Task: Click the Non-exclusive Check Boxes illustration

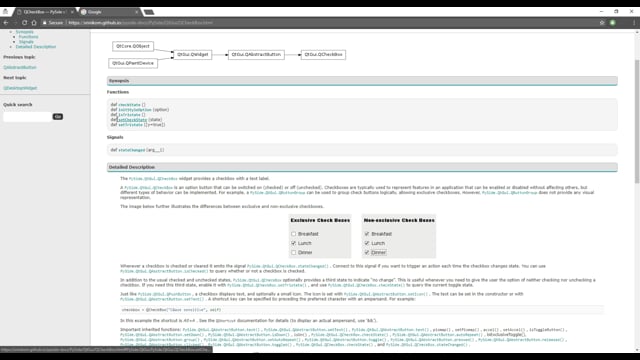Action: (399, 236)
